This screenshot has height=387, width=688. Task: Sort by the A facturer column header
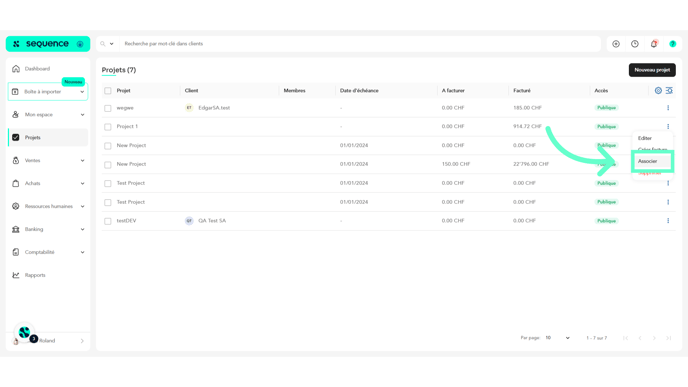tap(453, 90)
